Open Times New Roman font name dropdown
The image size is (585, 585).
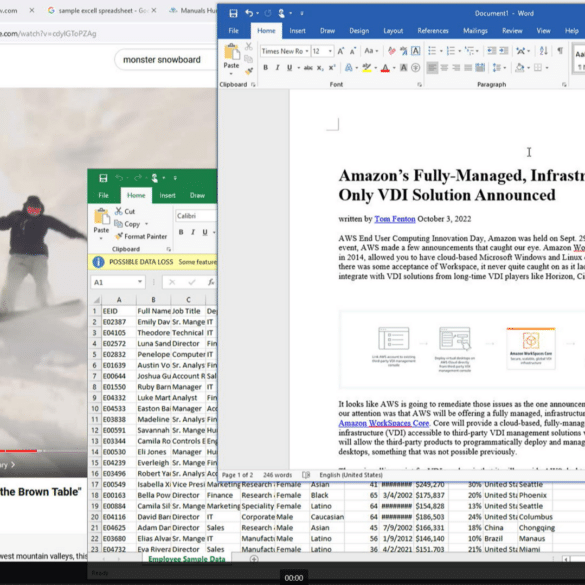(x=307, y=51)
